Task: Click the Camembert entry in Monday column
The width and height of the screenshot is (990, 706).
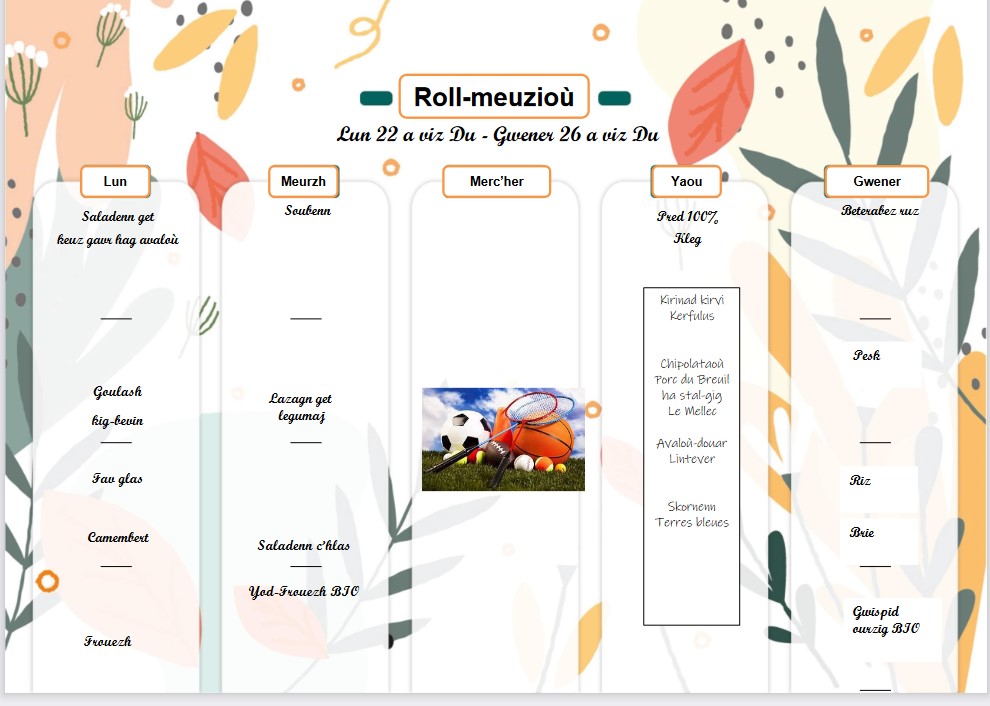Action: 118,538
